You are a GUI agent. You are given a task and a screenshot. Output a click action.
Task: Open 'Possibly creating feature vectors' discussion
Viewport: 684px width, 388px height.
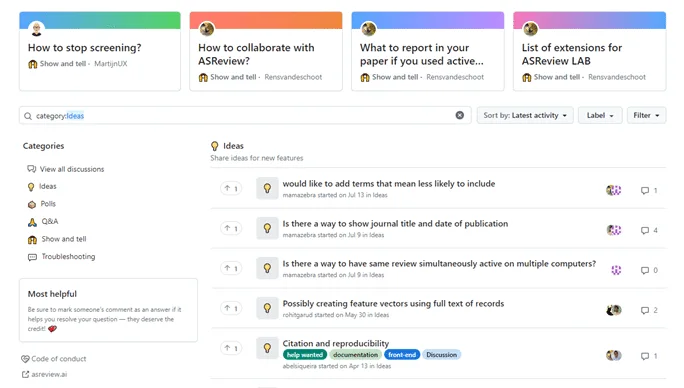(x=393, y=303)
